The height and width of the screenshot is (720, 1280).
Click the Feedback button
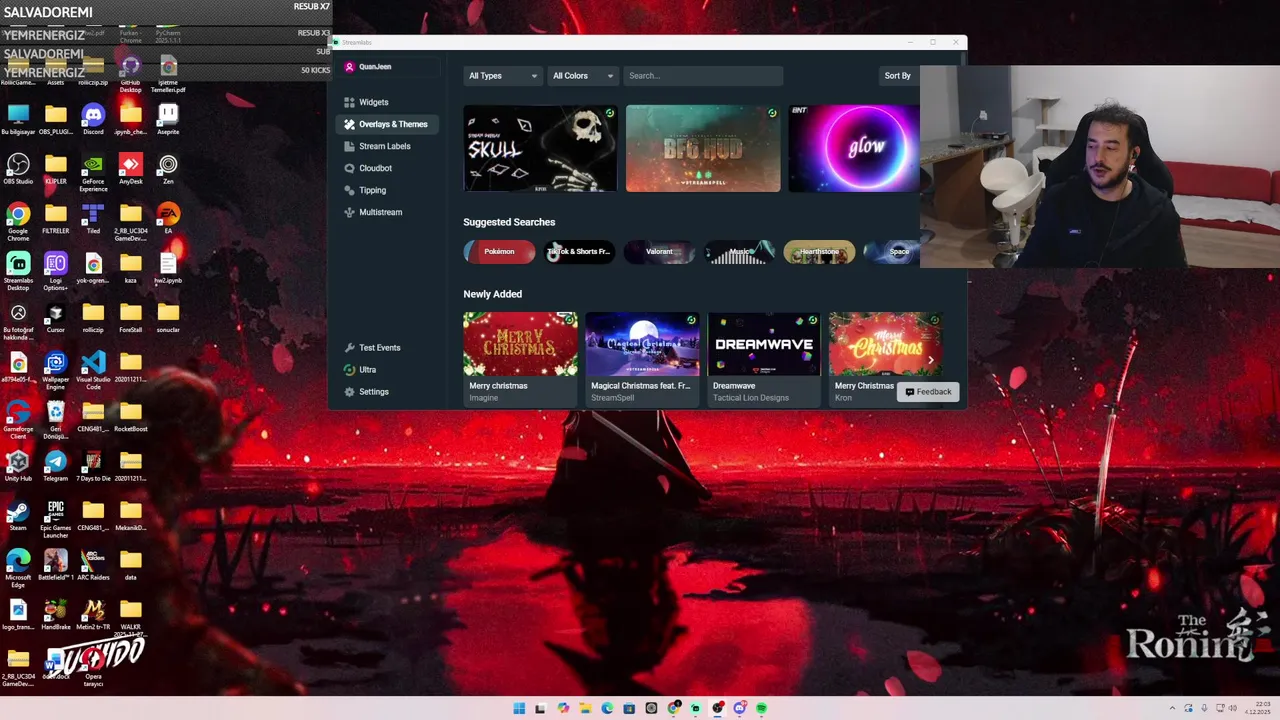tap(928, 392)
